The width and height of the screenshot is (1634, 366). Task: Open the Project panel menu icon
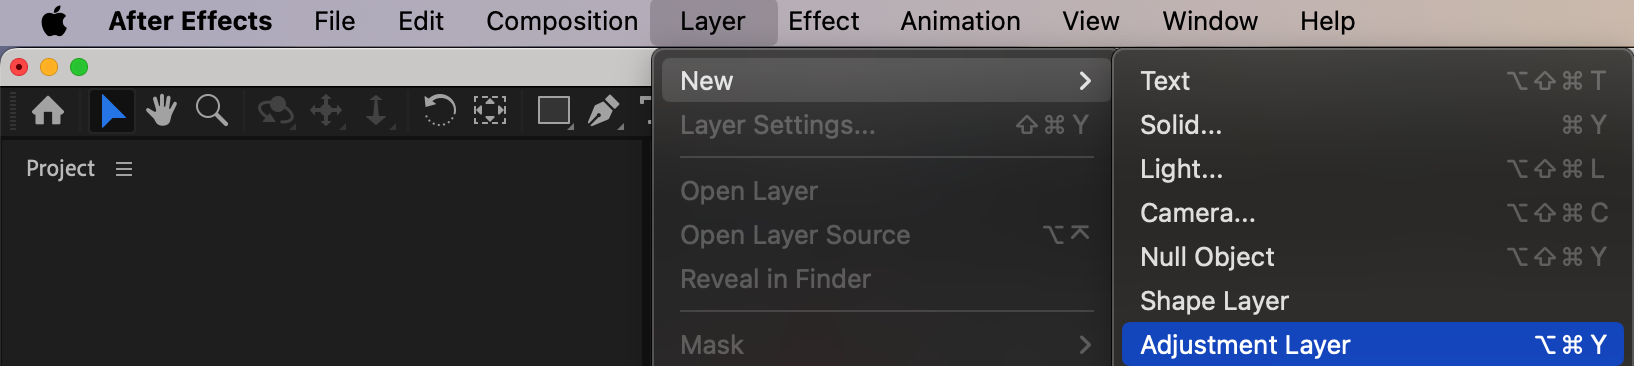[x=124, y=169]
